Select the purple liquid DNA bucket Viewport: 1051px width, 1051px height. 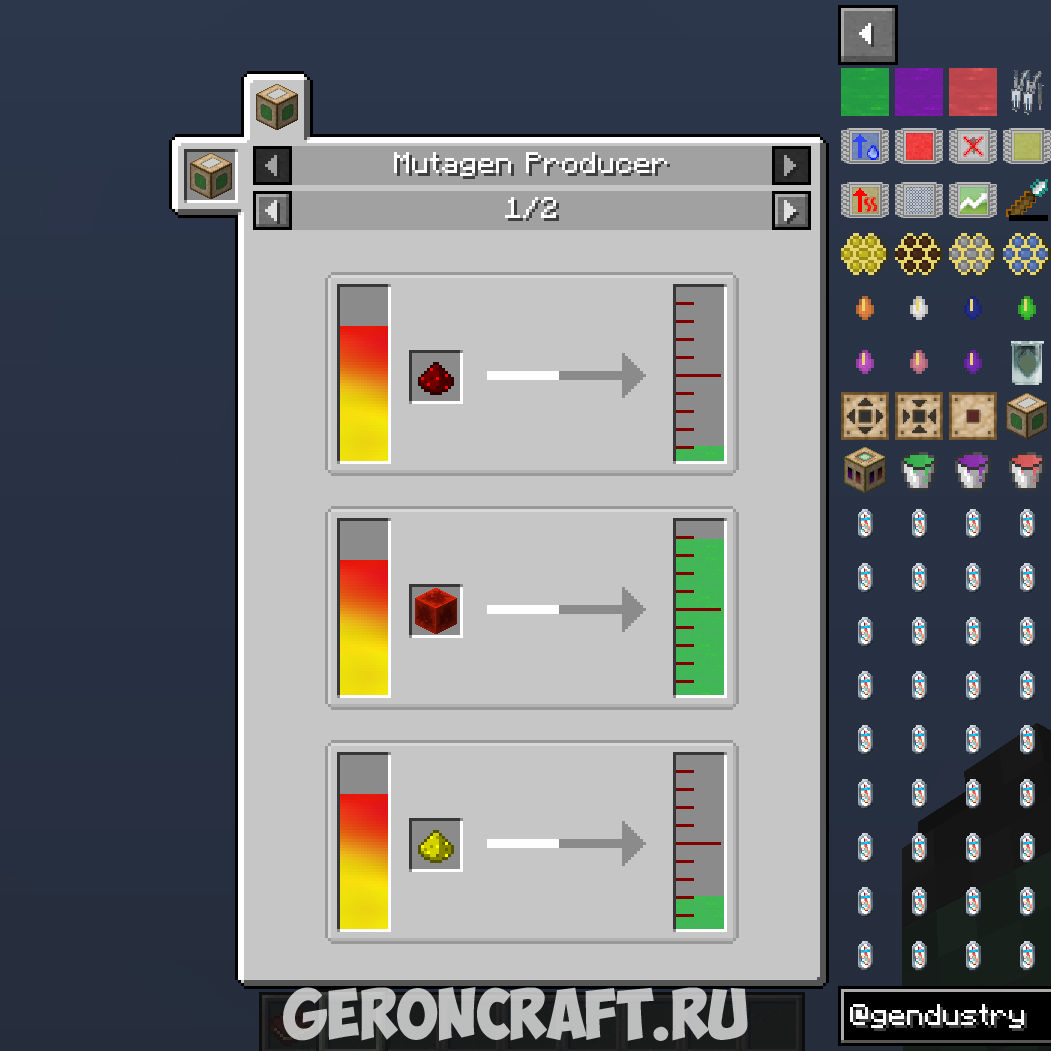973,471
